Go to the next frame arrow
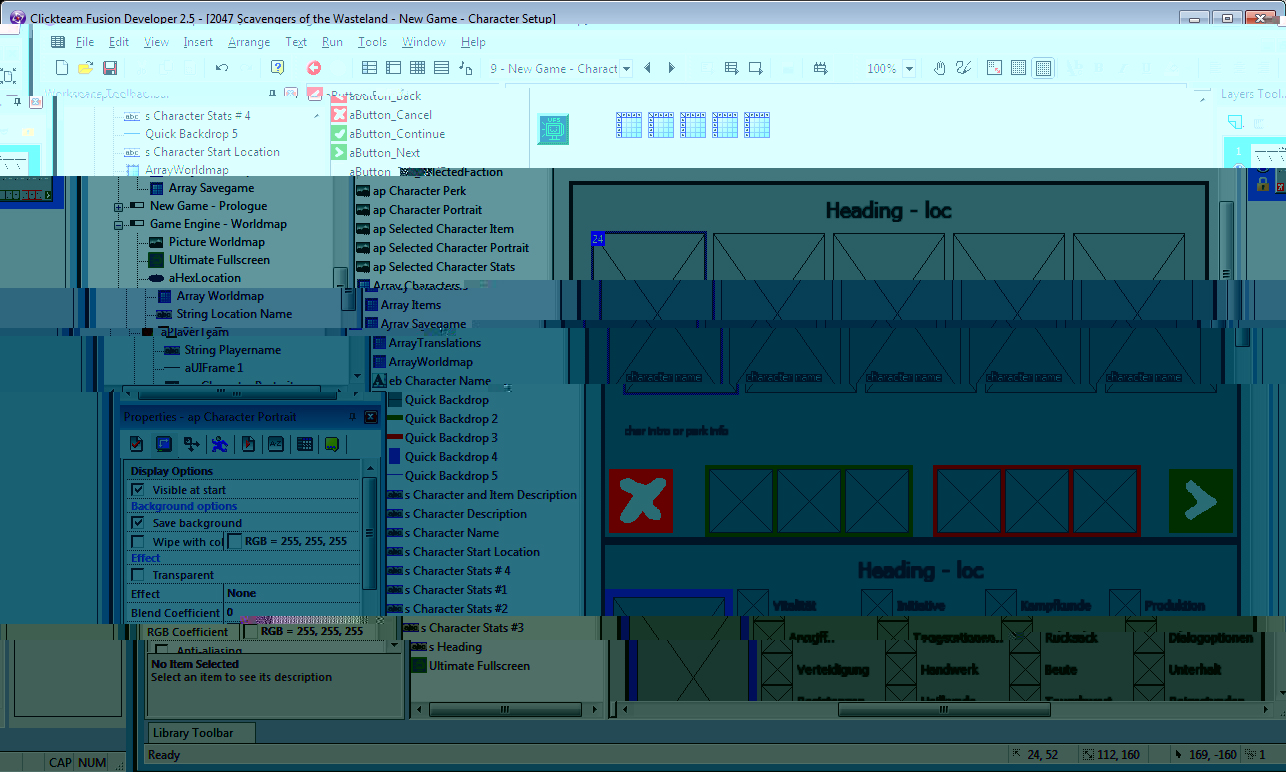The height and width of the screenshot is (772, 1286). point(672,68)
